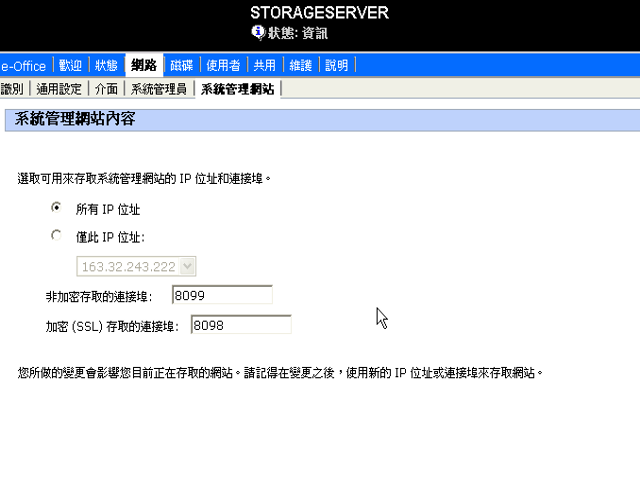Open the 通用設定 sub-tab

coord(59,89)
